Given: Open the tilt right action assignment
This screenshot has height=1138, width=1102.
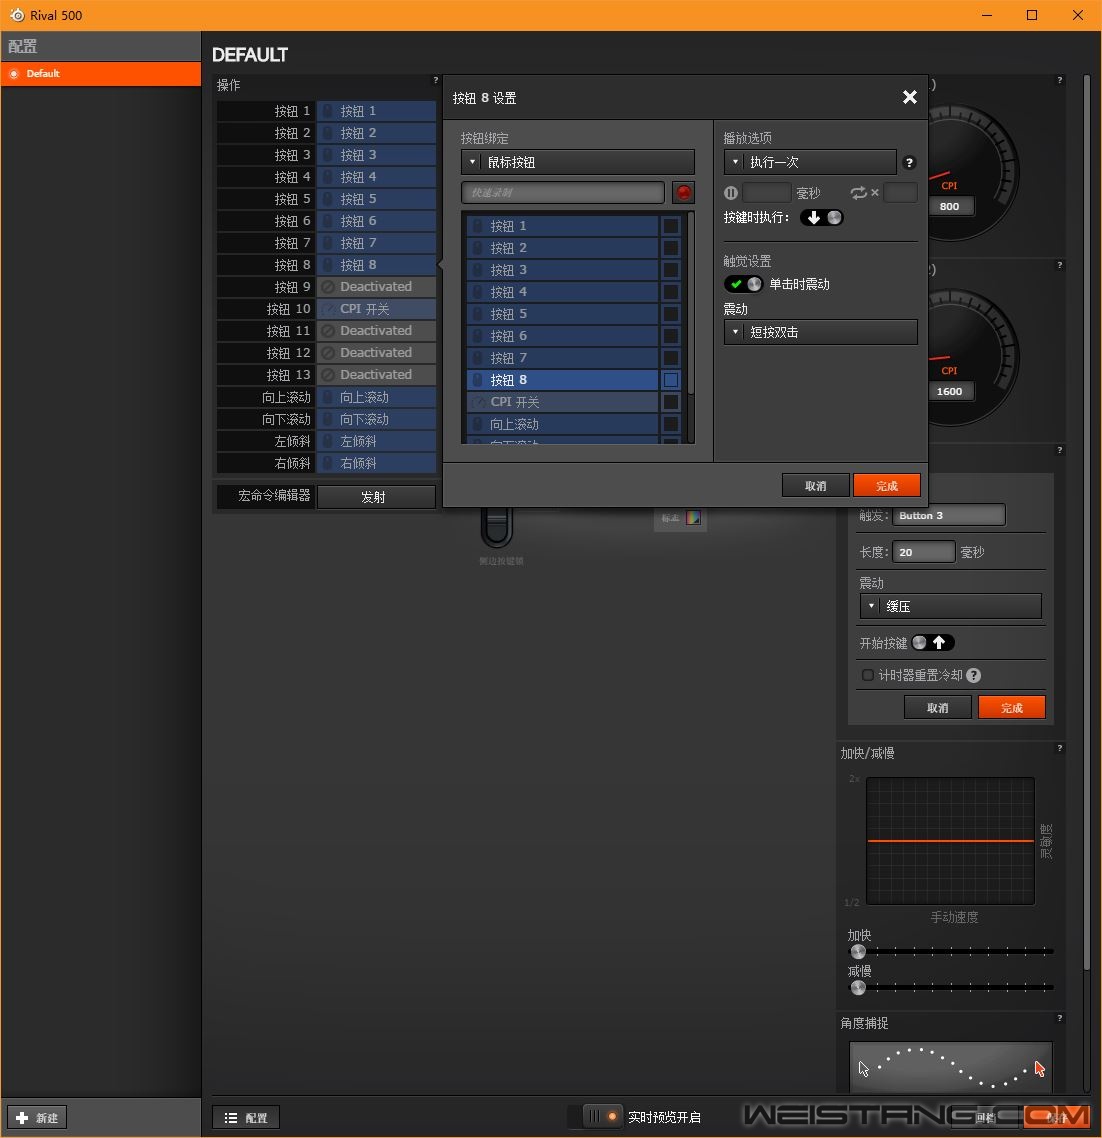Looking at the screenshot, I should pos(376,463).
